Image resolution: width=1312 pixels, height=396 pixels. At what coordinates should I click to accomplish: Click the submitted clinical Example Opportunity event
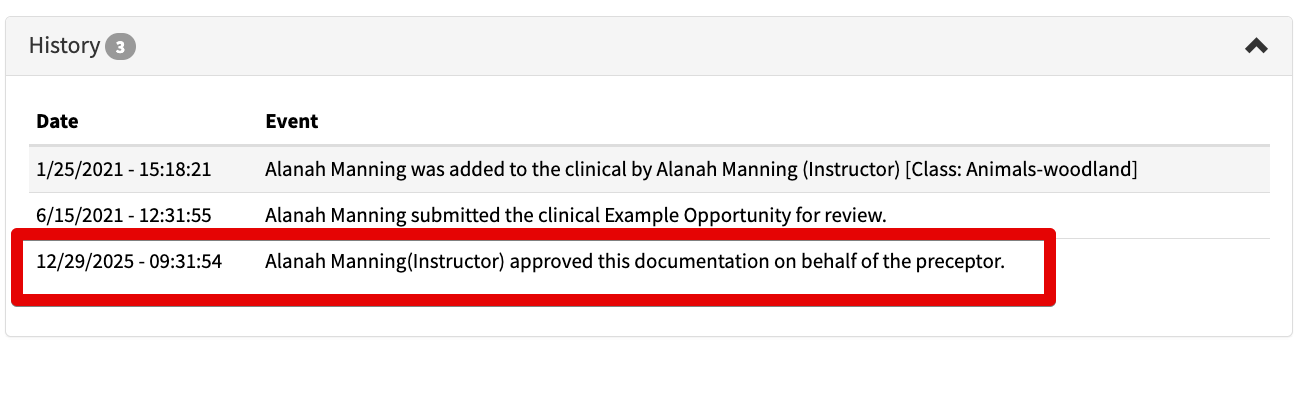tap(576, 215)
